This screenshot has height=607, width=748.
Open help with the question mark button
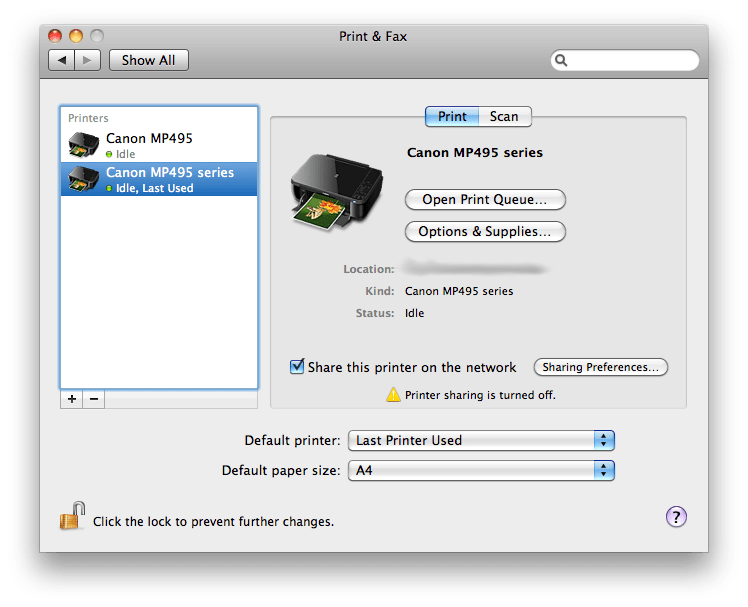tap(676, 517)
